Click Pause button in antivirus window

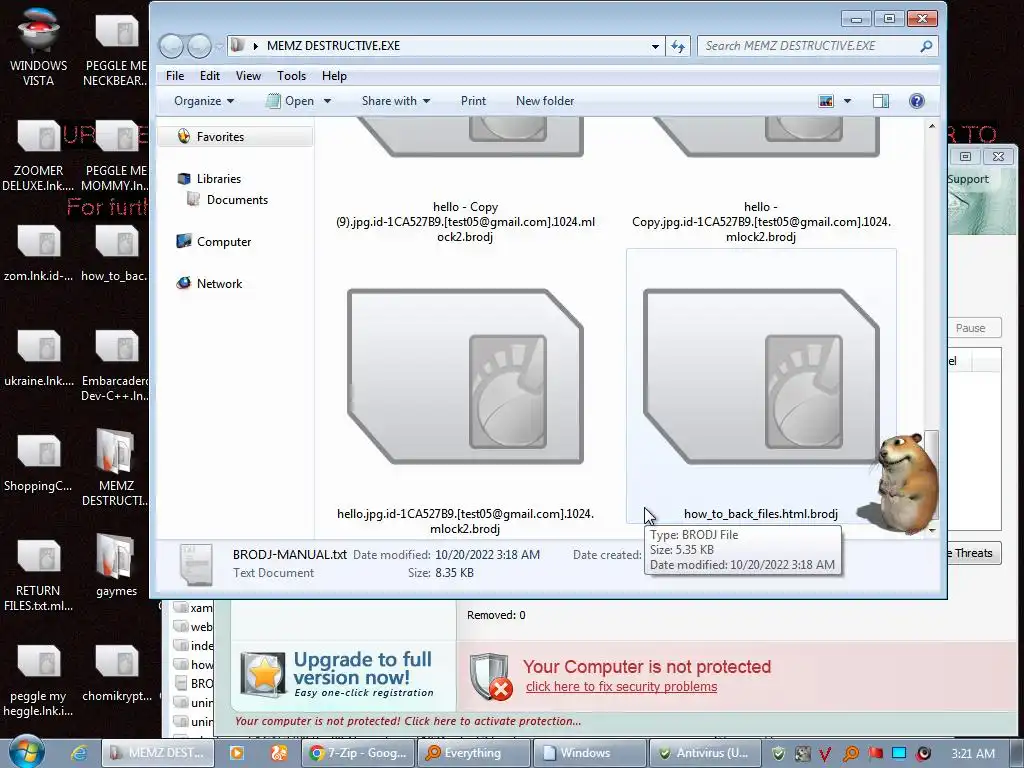(973, 328)
